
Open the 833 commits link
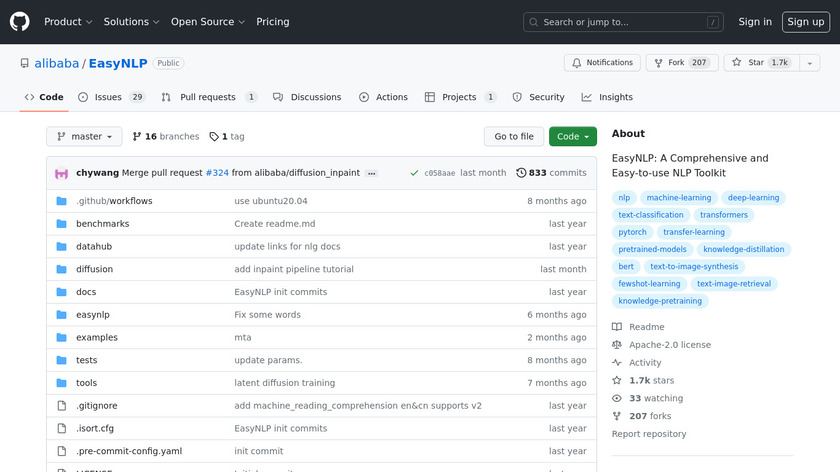(551, 173)
